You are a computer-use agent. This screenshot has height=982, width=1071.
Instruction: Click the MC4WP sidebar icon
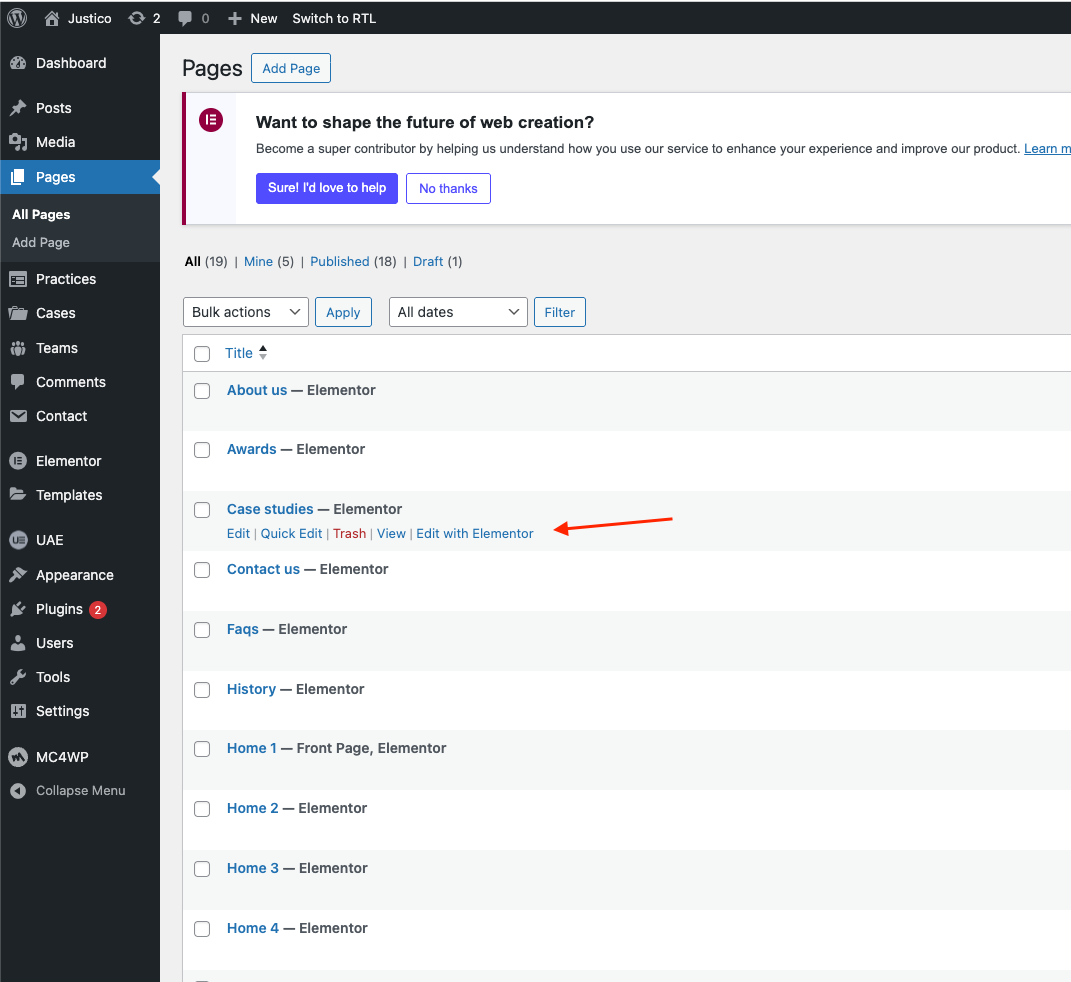pyautogui.click(x=18, y=757)
